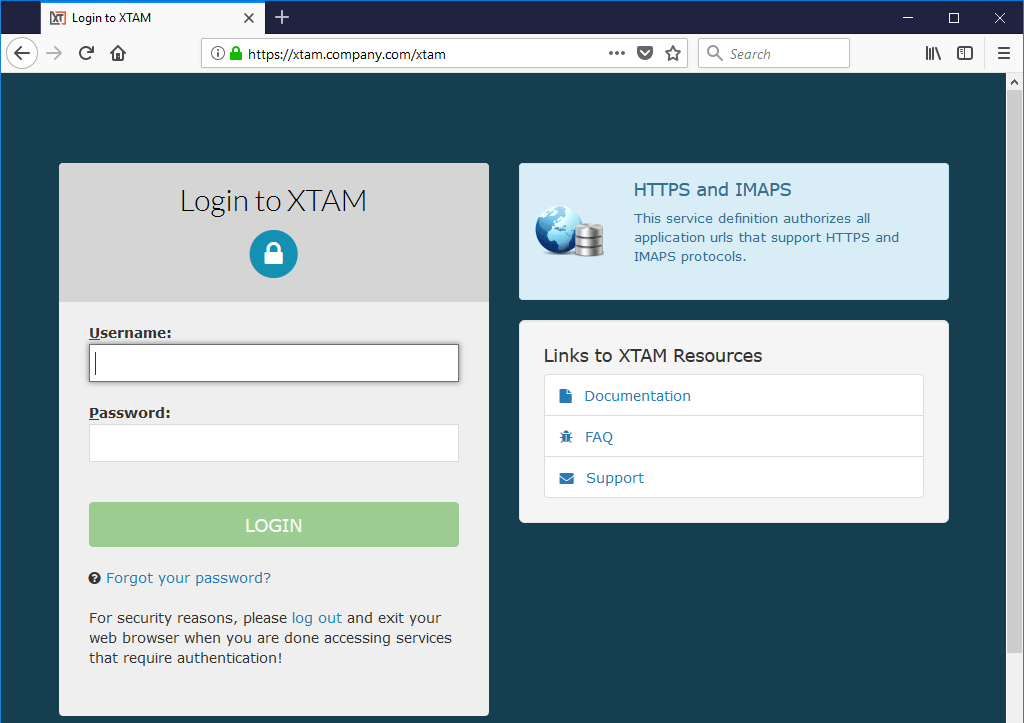The width and height of the screenshot is (1024, 723).
Task: Click the blue padlock icon on the login panel
Action: 273,254
